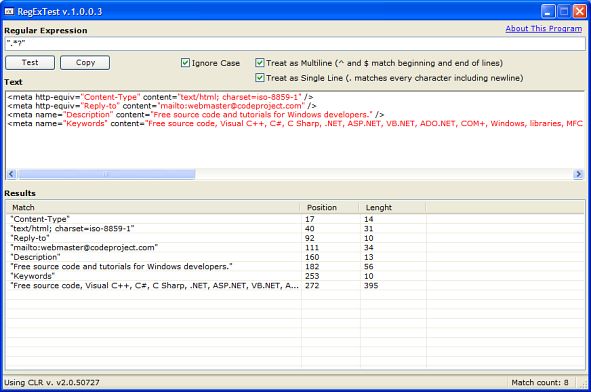Click the Text area scroll left arrow
The height and width of the screenshot is (392, 591).
click(x=11, y=174)
